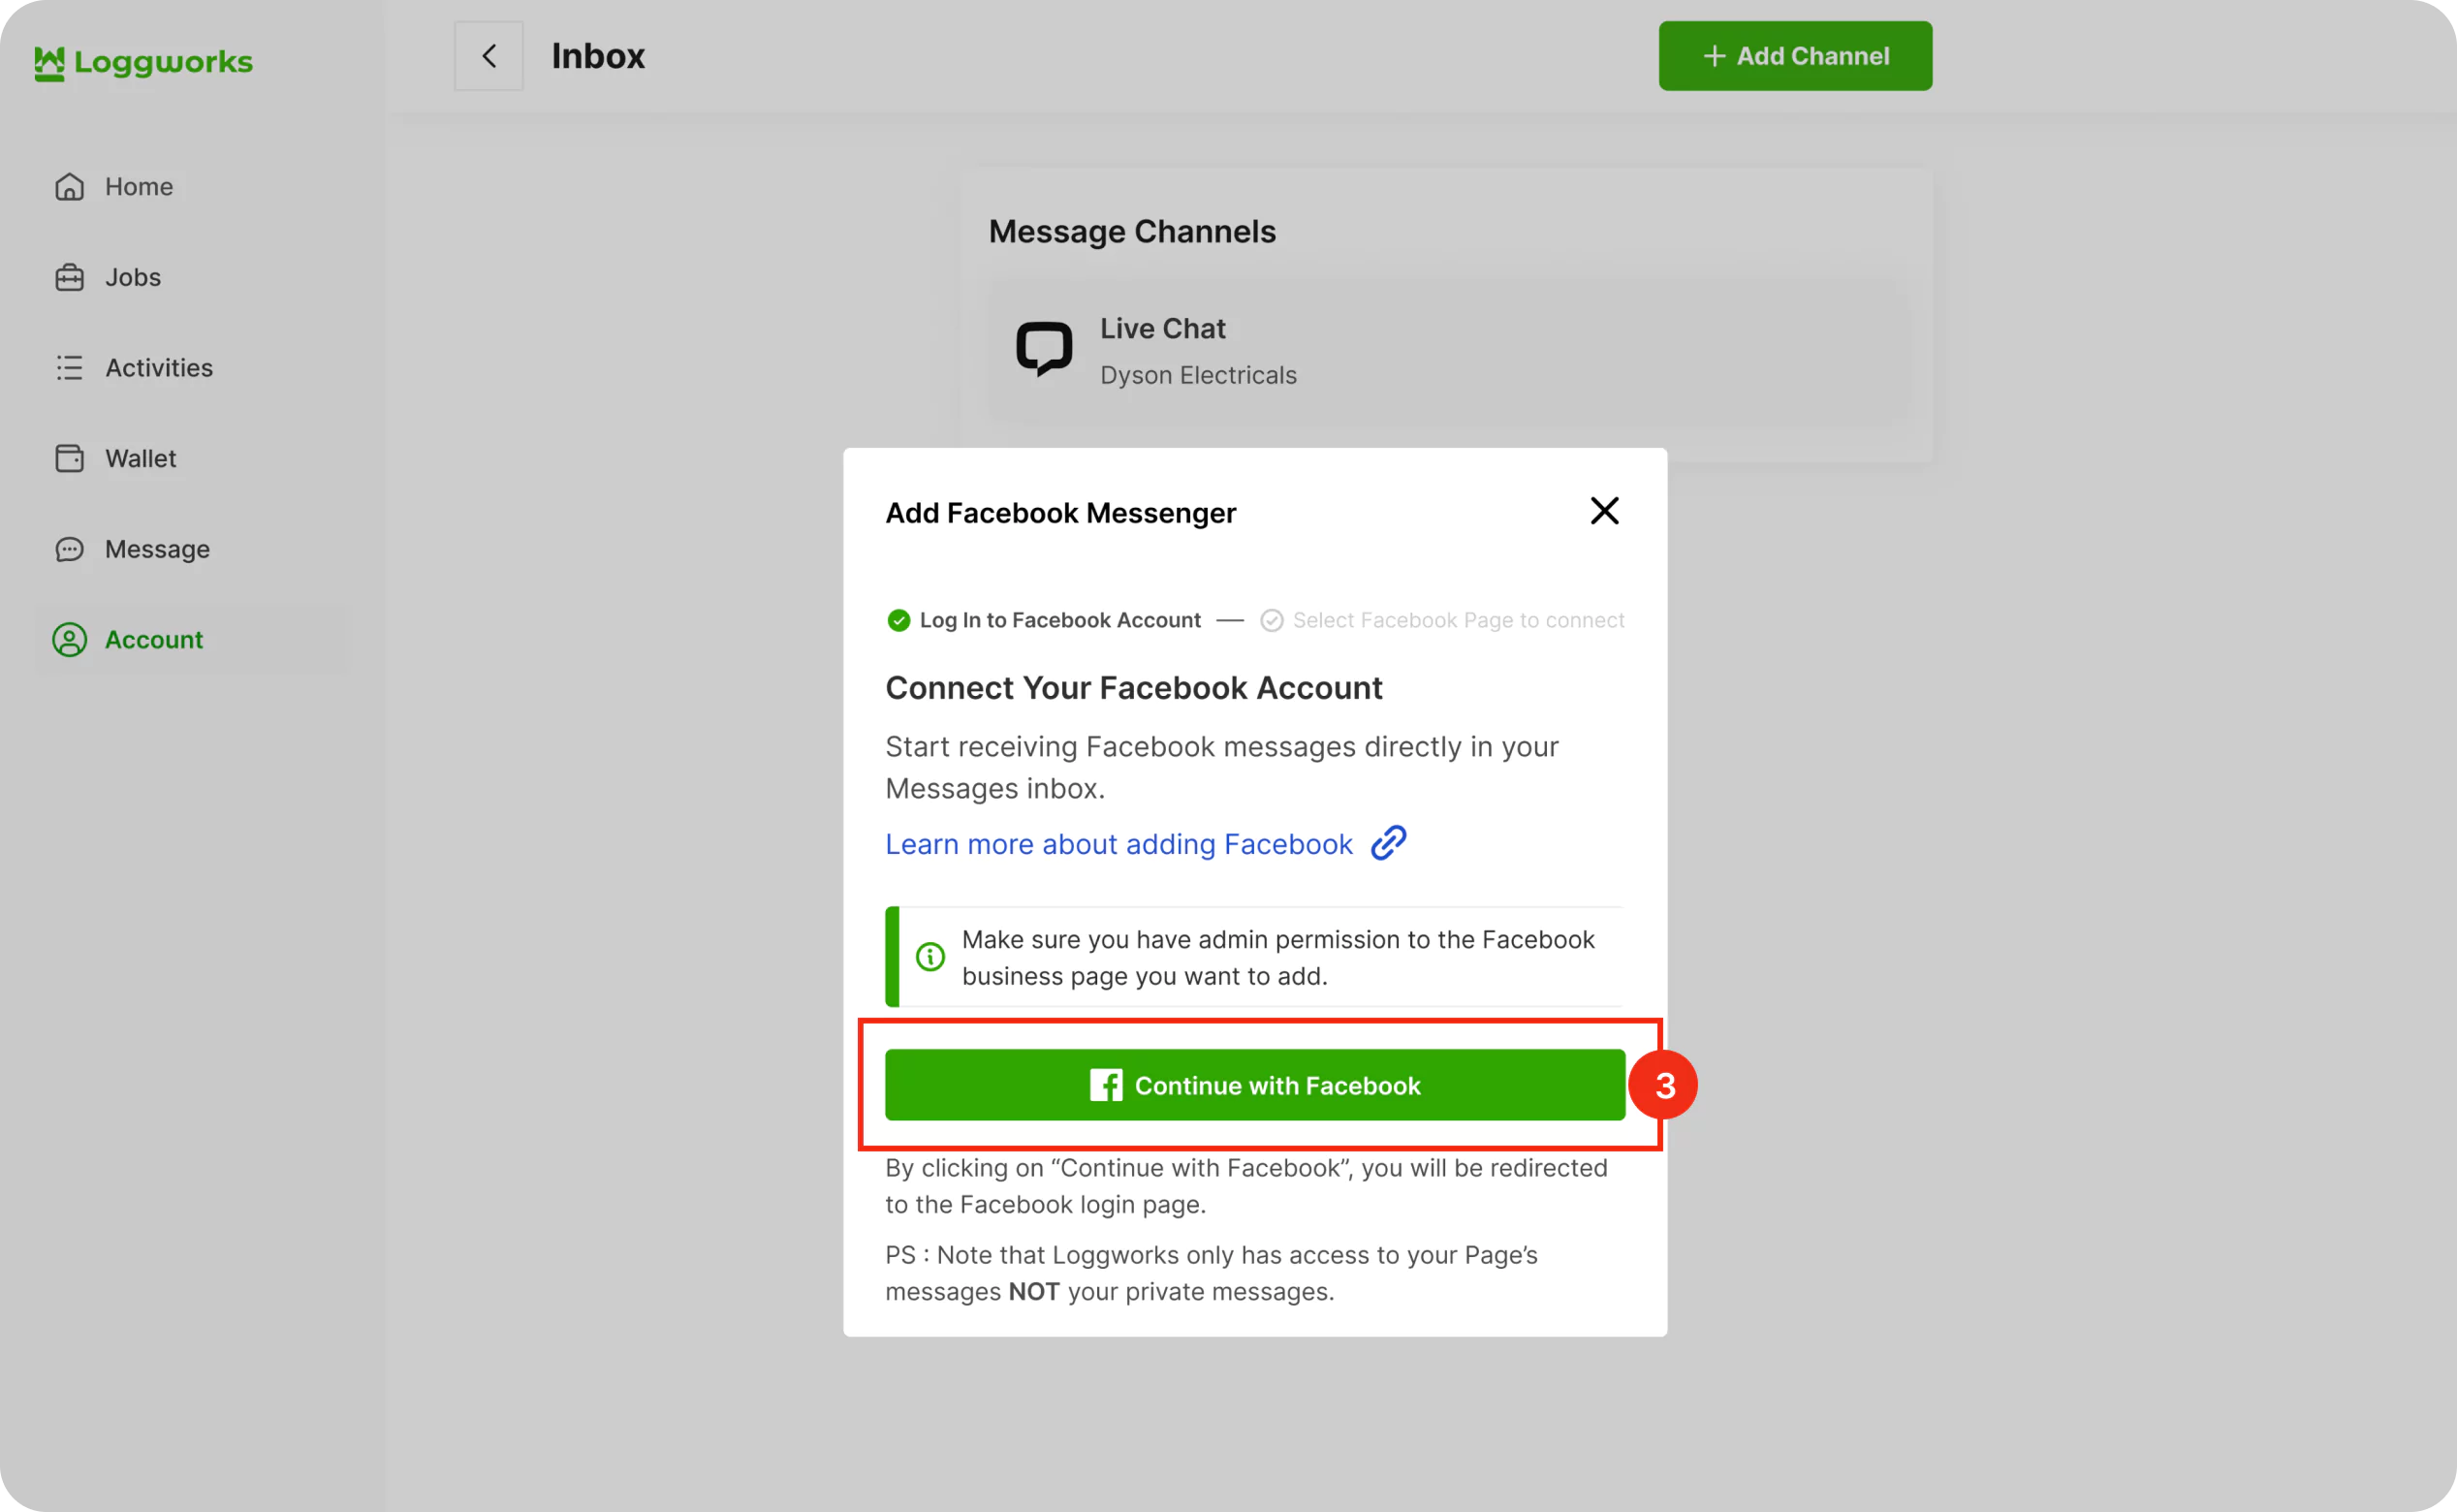
Task: Select the Facebook Page to connect step
Action: click(1457, 620)
